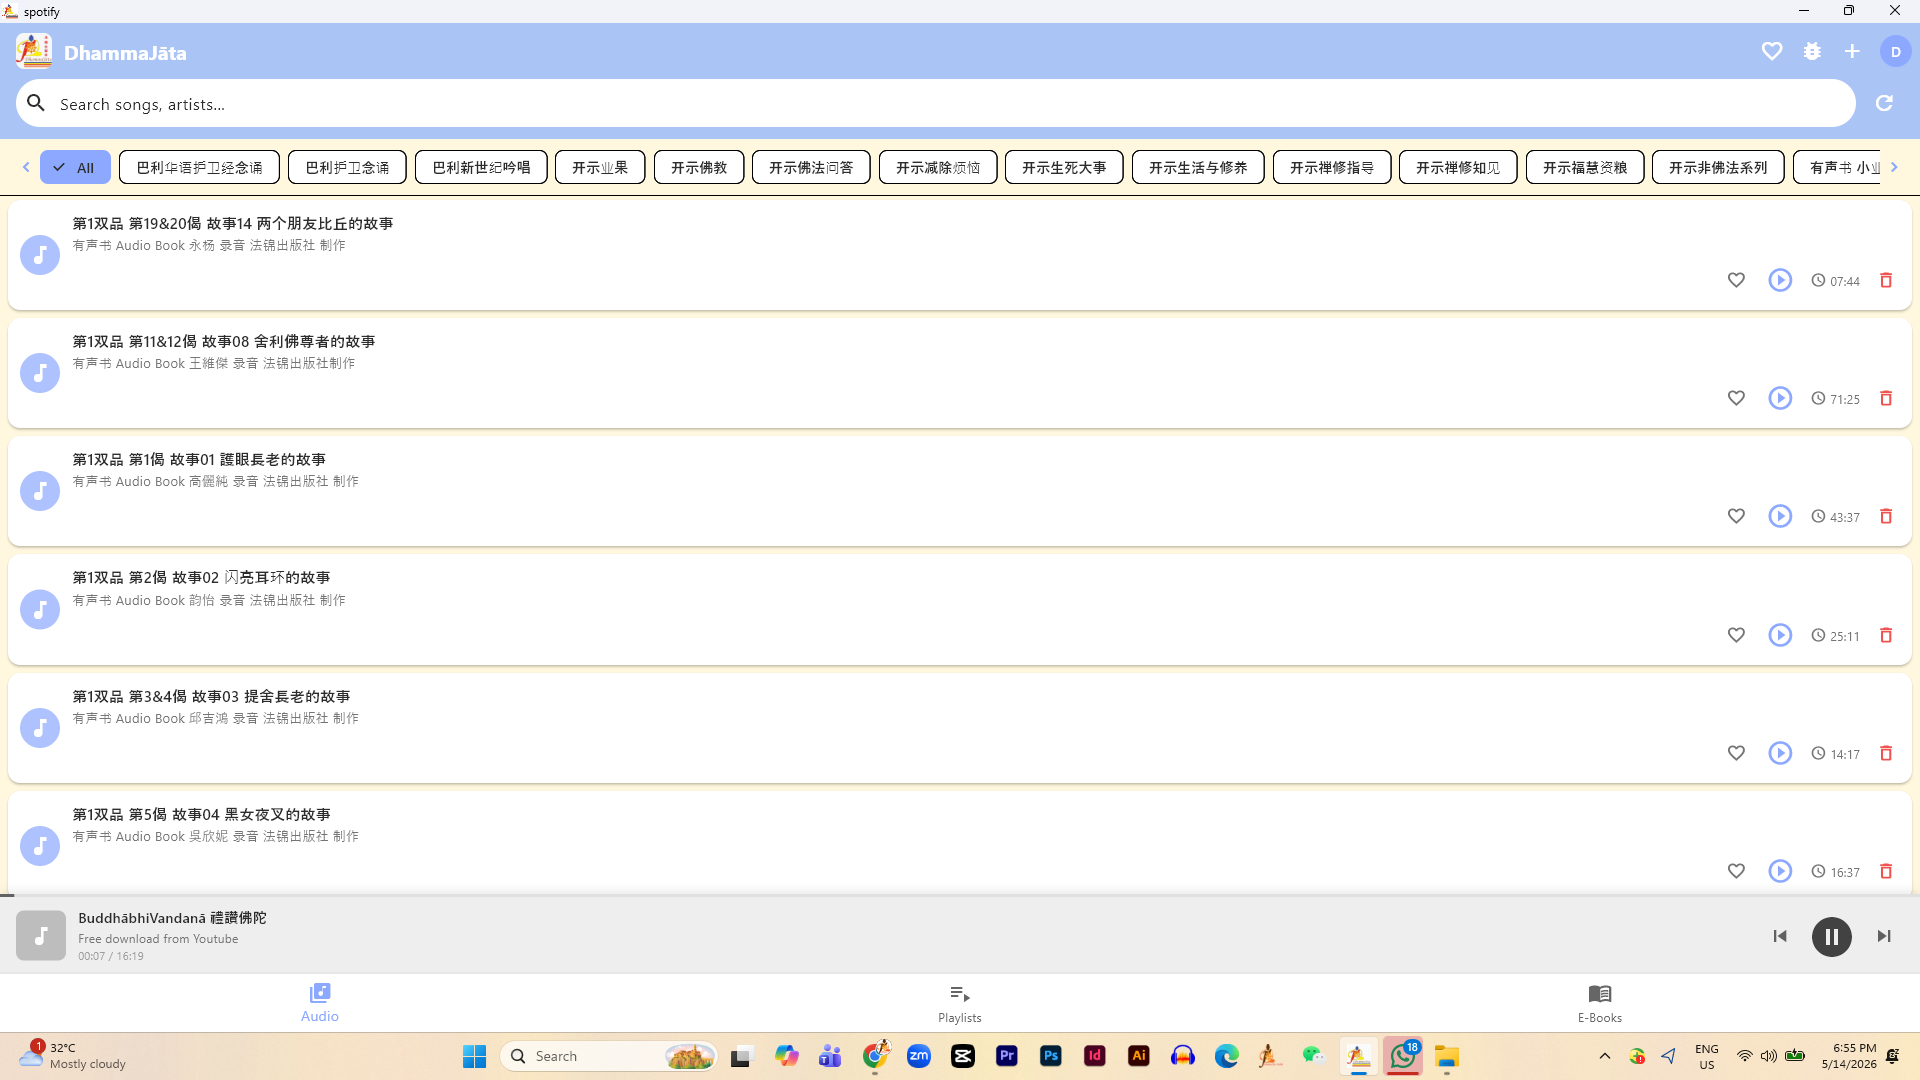Deselect the All filter chip
The image size is (1920, 1080).
point(75,167)
